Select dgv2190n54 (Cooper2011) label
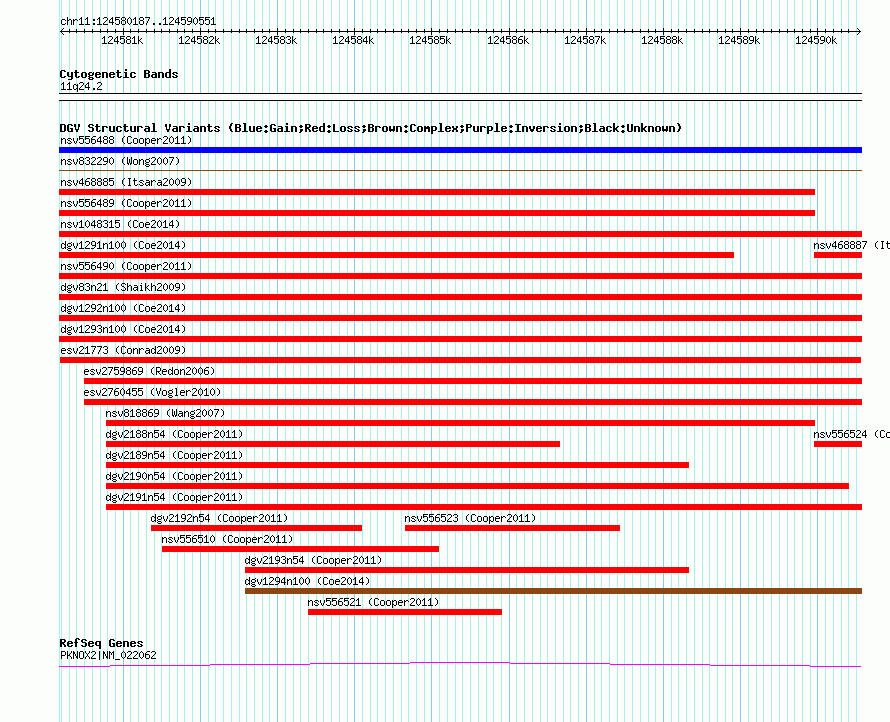This screenshot has width=890, height=722. 174,476
